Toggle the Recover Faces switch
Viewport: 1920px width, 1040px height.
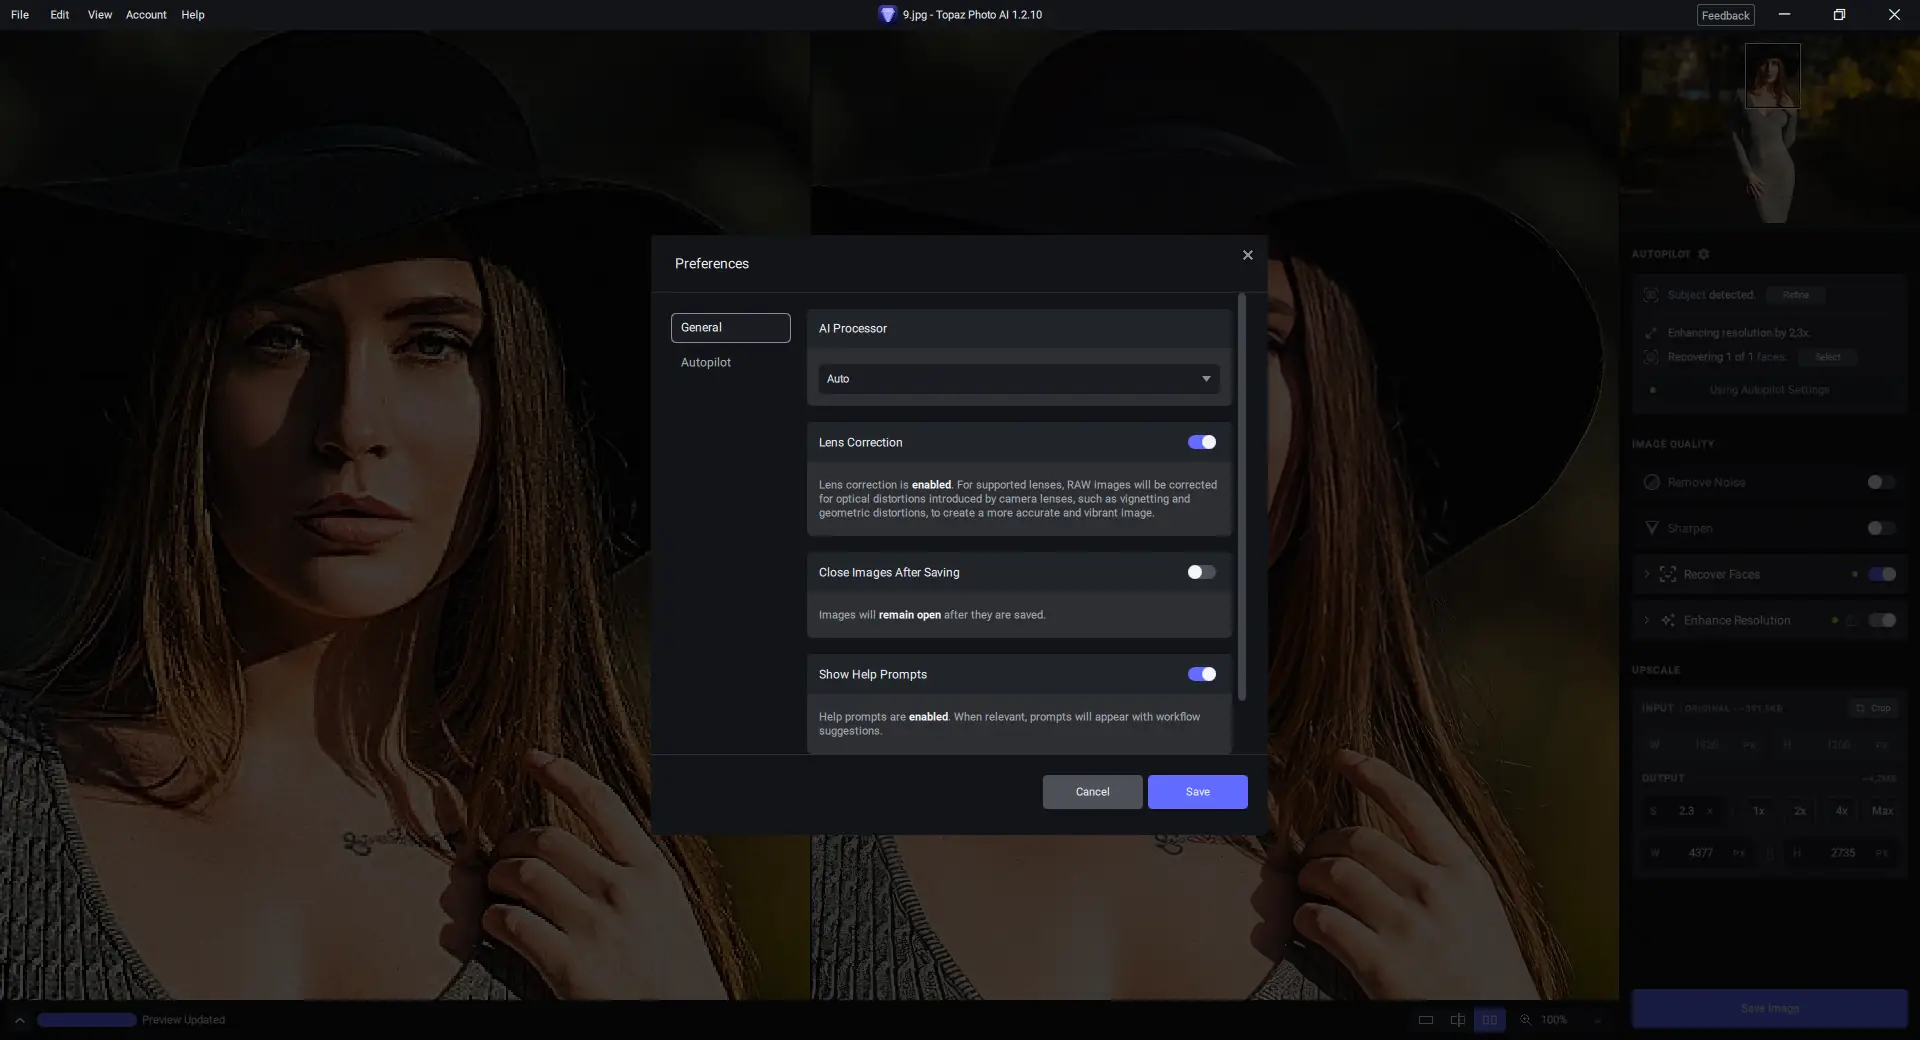pyautogui.click(x=1881, y=574)
